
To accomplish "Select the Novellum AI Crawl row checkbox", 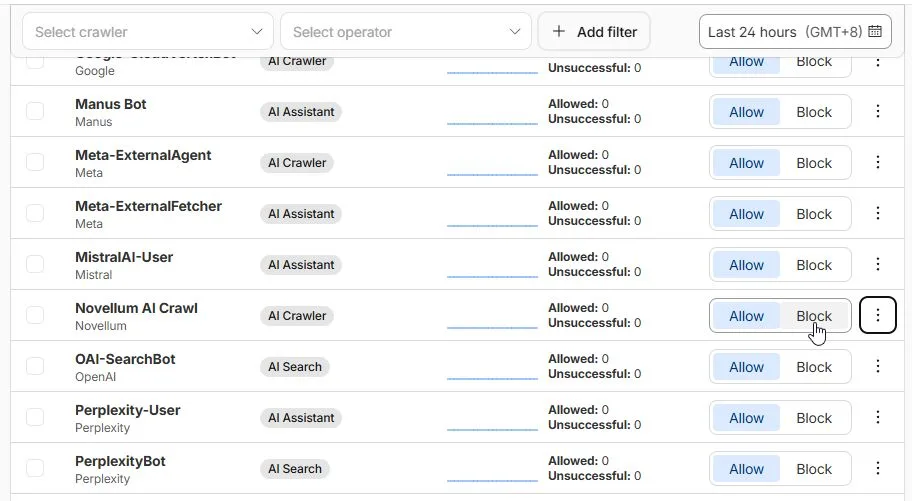I will (35, 315).
